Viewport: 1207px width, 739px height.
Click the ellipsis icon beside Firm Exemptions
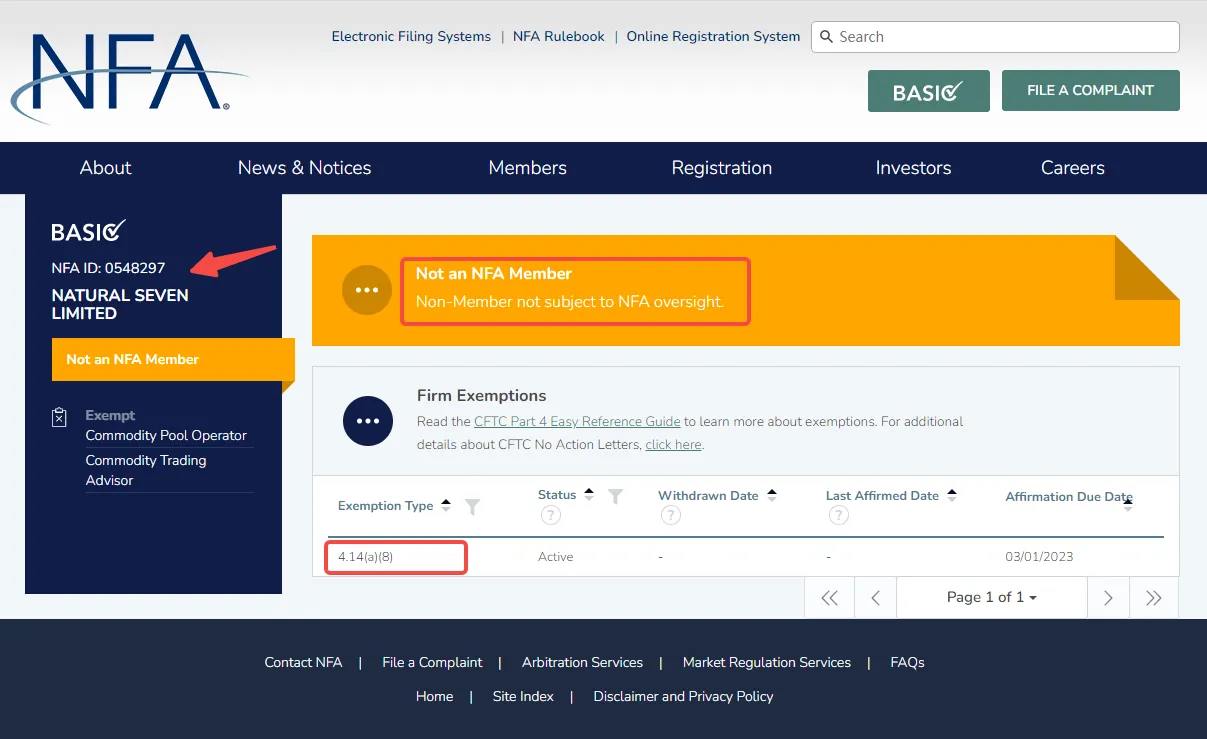coord(368,421)
